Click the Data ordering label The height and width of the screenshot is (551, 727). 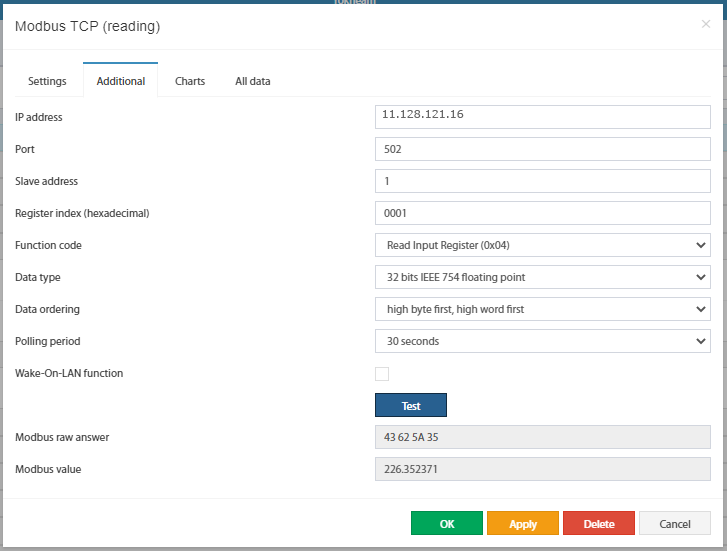click(47, 309)
